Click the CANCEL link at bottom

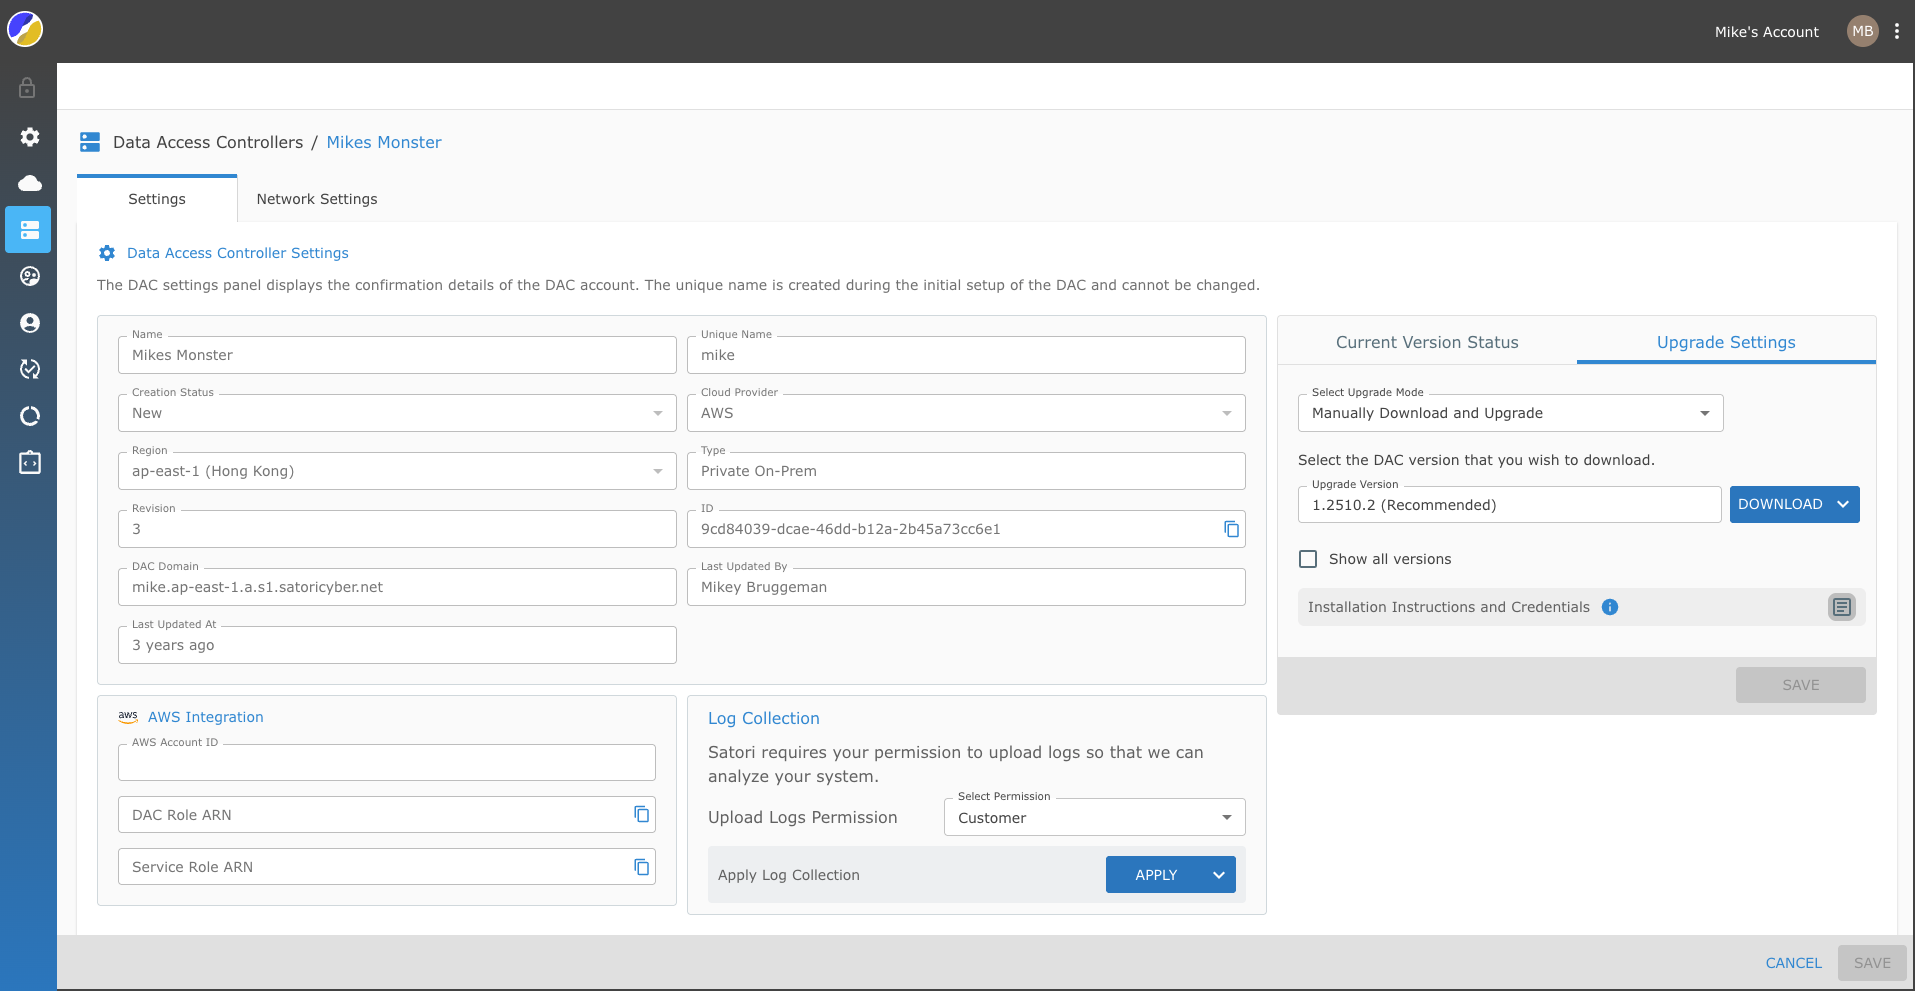[1793, 963]
